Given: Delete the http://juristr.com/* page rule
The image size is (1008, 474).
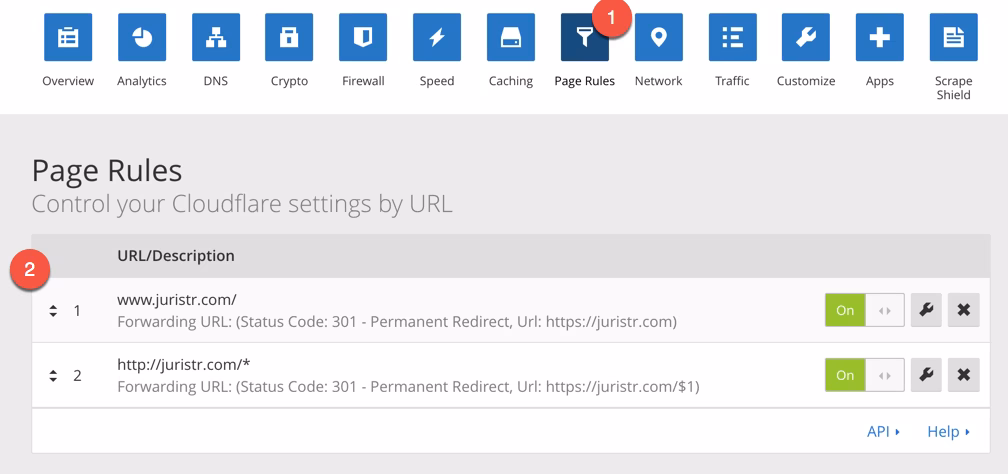Looking at the screenshot, I should [963, 375].
